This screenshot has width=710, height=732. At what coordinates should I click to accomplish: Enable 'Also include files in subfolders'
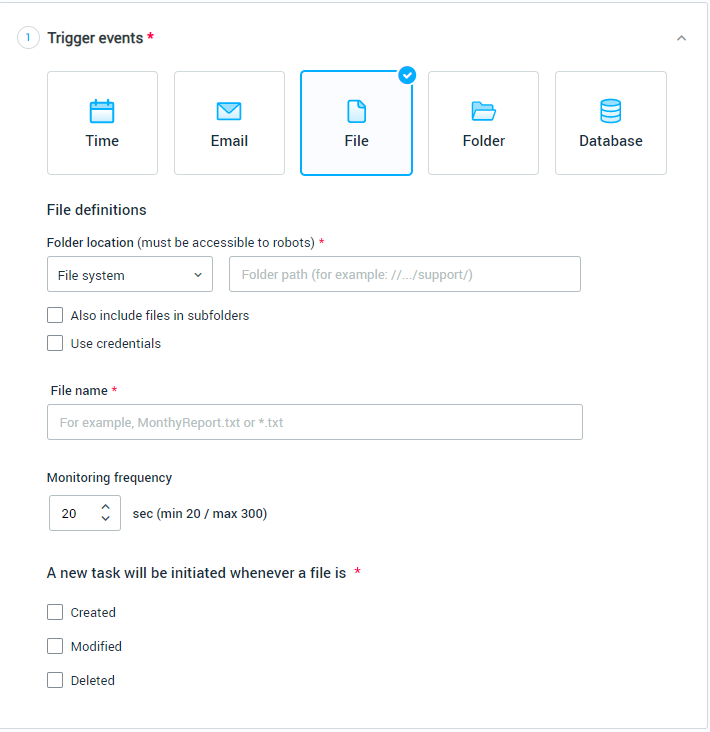click(x=55, y=316)
